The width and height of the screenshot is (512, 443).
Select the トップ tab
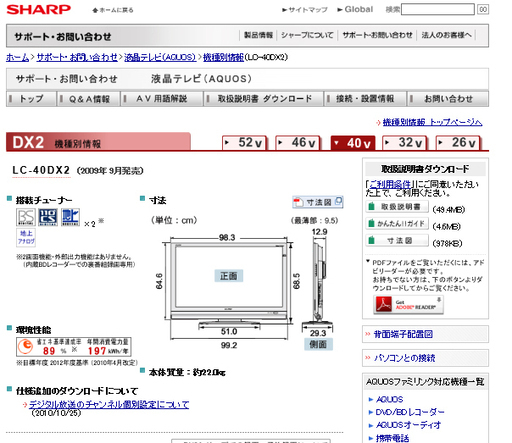pyautogui.click(x=31, y=99)
